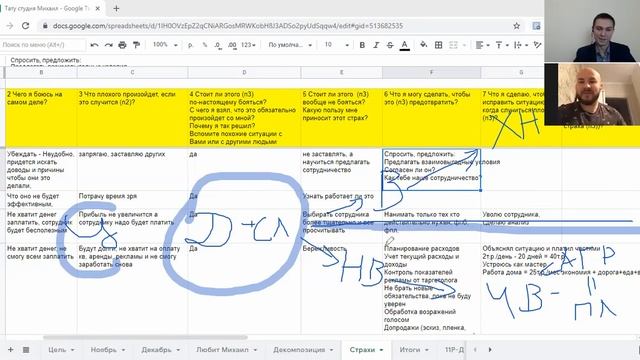Select column D header
Image resolution: width=640 pixels, height=360 pixels.
244,72
